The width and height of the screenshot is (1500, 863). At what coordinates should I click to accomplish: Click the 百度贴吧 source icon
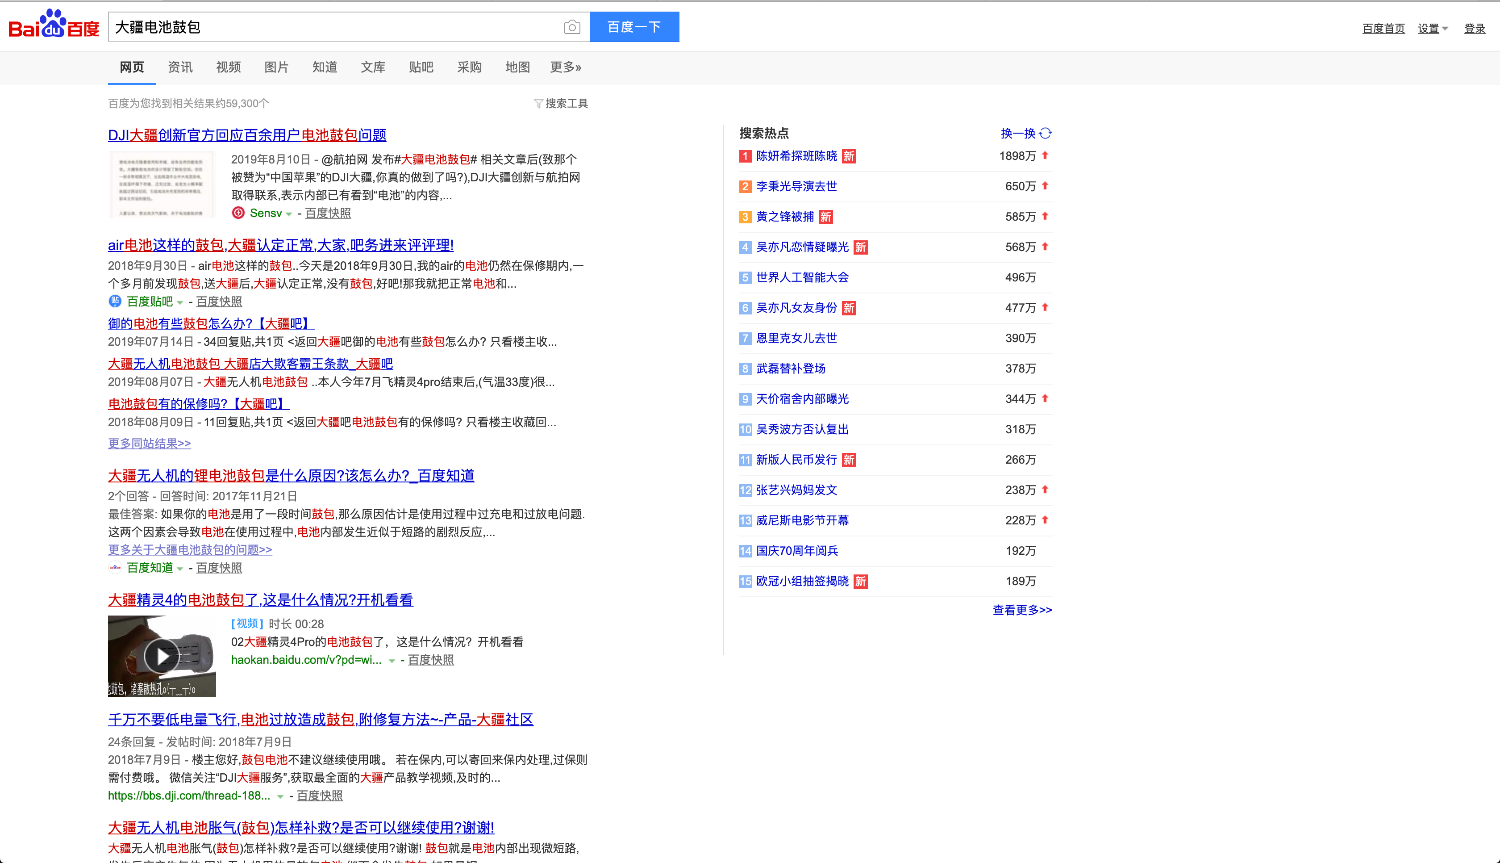click(115, 301)
